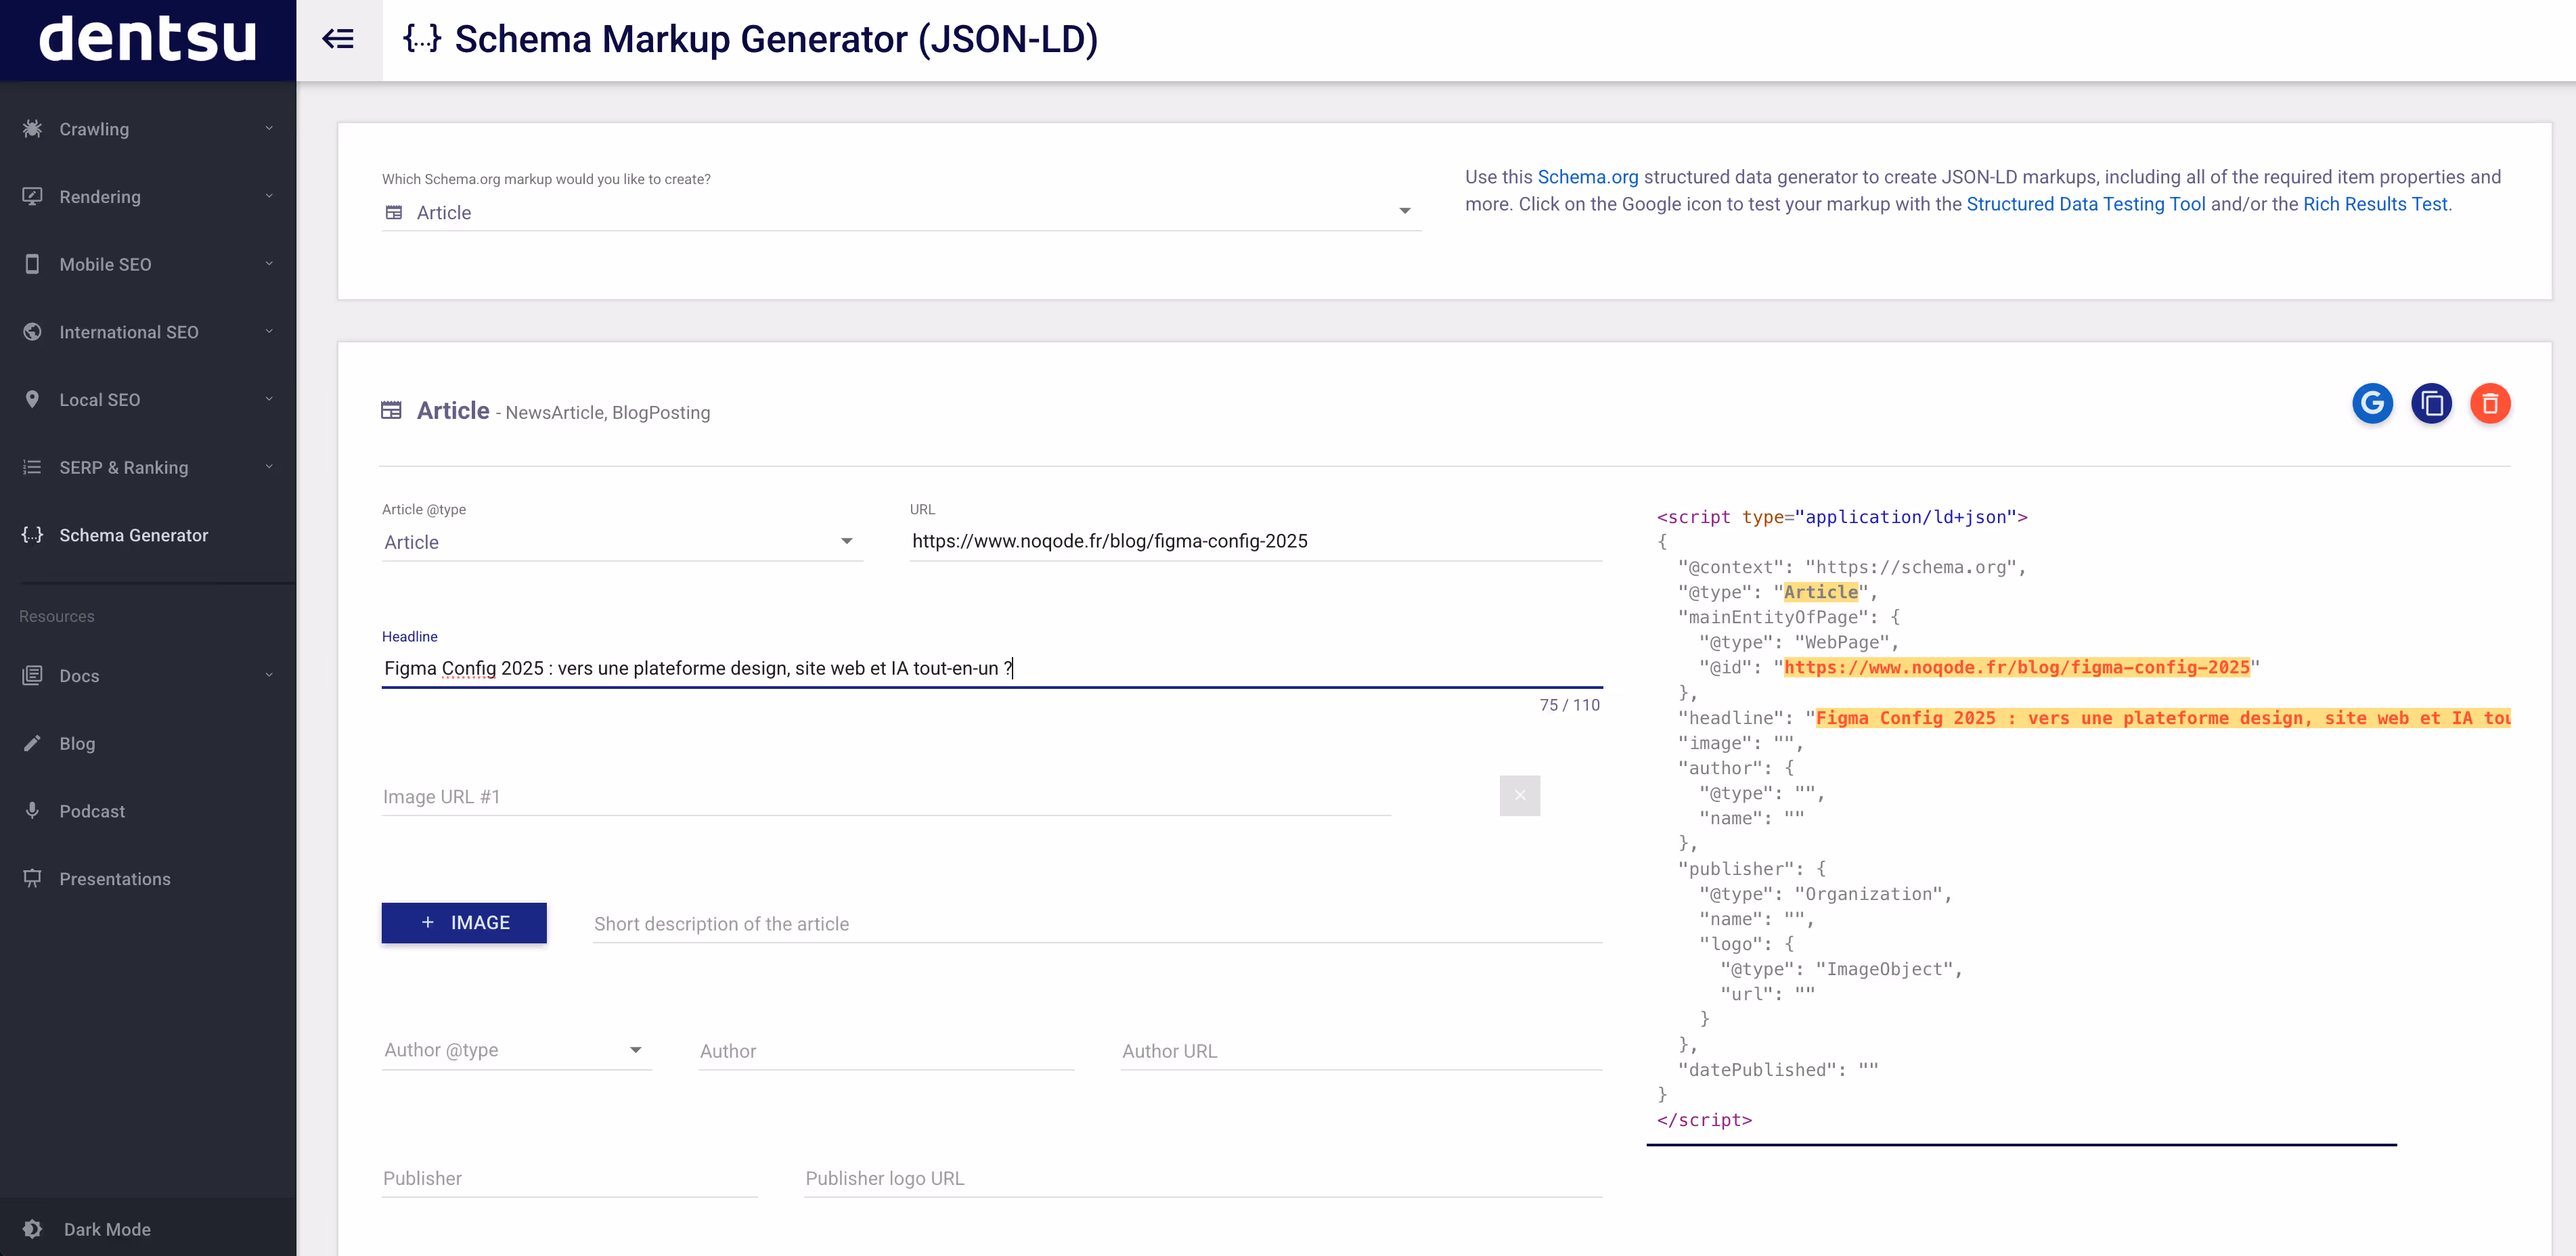
Task: Open the Rich Results Test link
Action: [x=2375, y=204]
